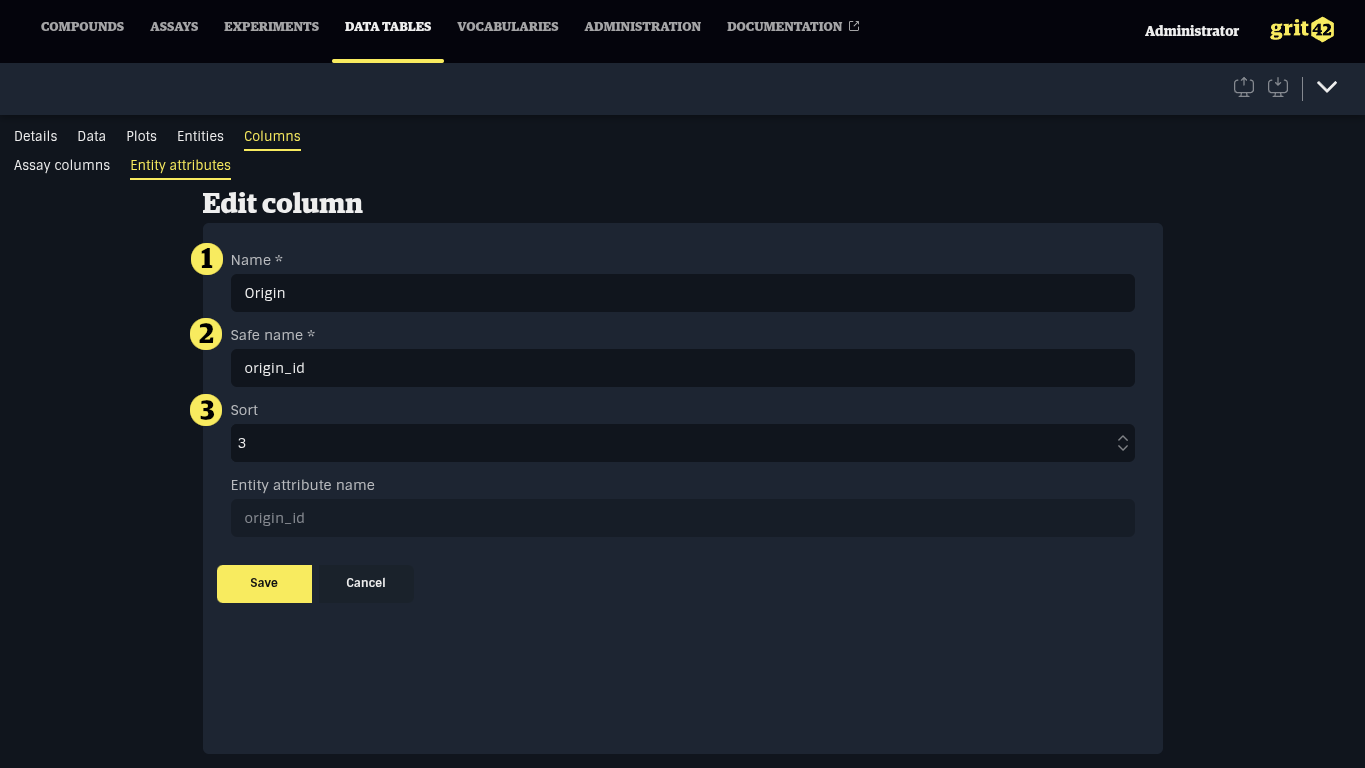Go to the Experiments section

pos(271,27)
